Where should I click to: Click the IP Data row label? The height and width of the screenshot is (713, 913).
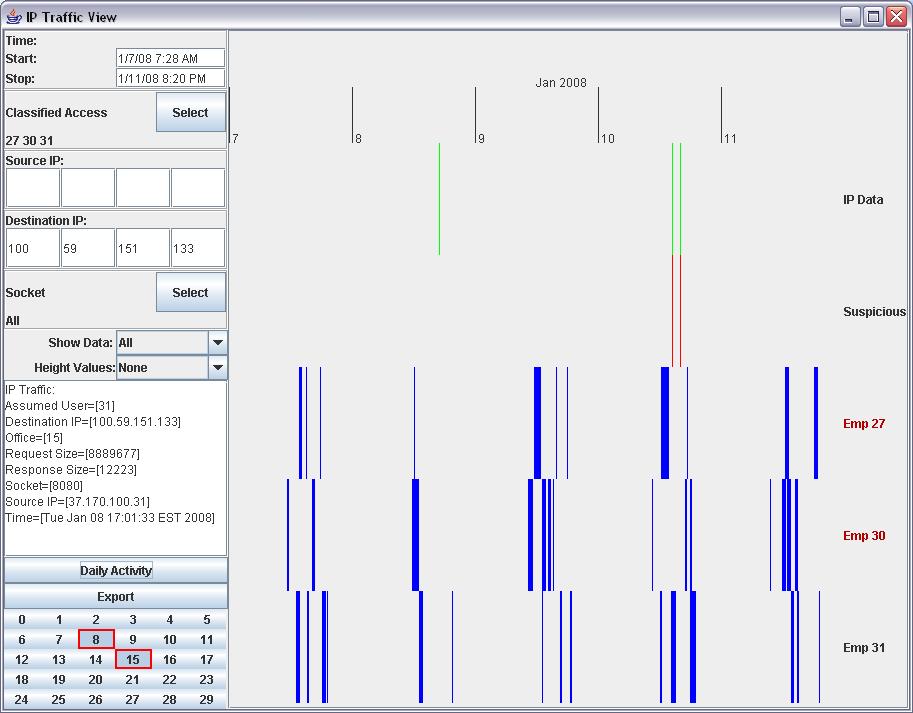[863, 200]
